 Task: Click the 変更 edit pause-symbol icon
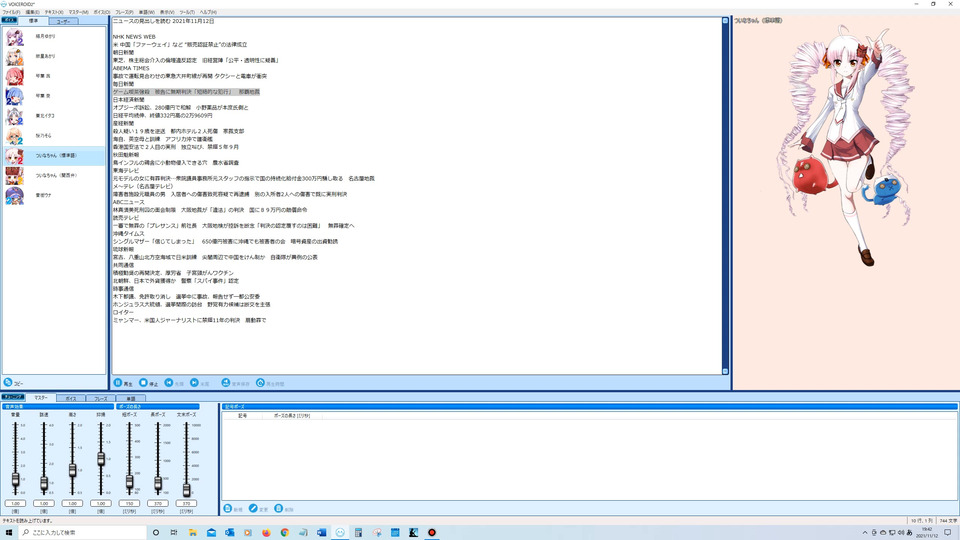pos(253,508)
